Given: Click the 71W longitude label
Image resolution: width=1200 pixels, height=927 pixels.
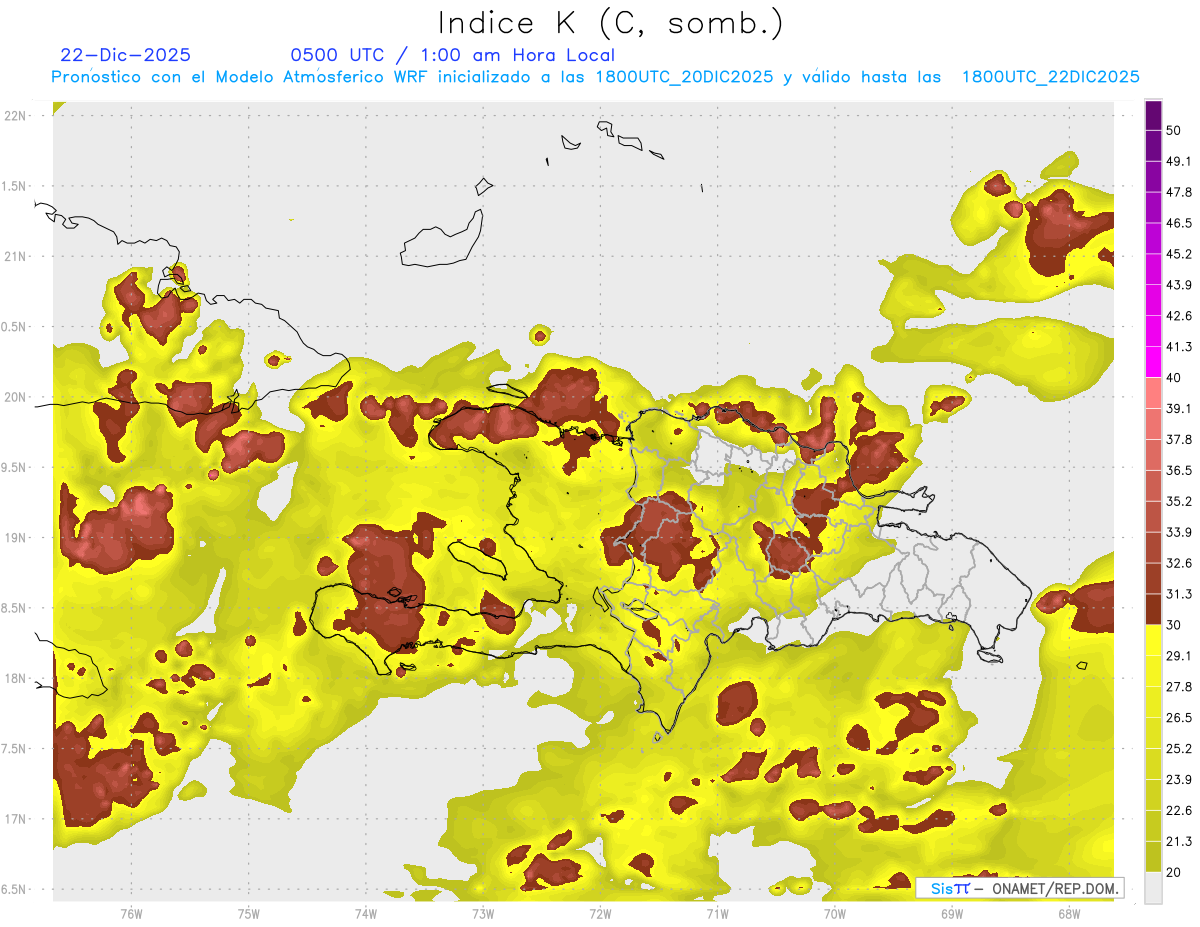Looking at the screenshot, I should click(717, 914).
